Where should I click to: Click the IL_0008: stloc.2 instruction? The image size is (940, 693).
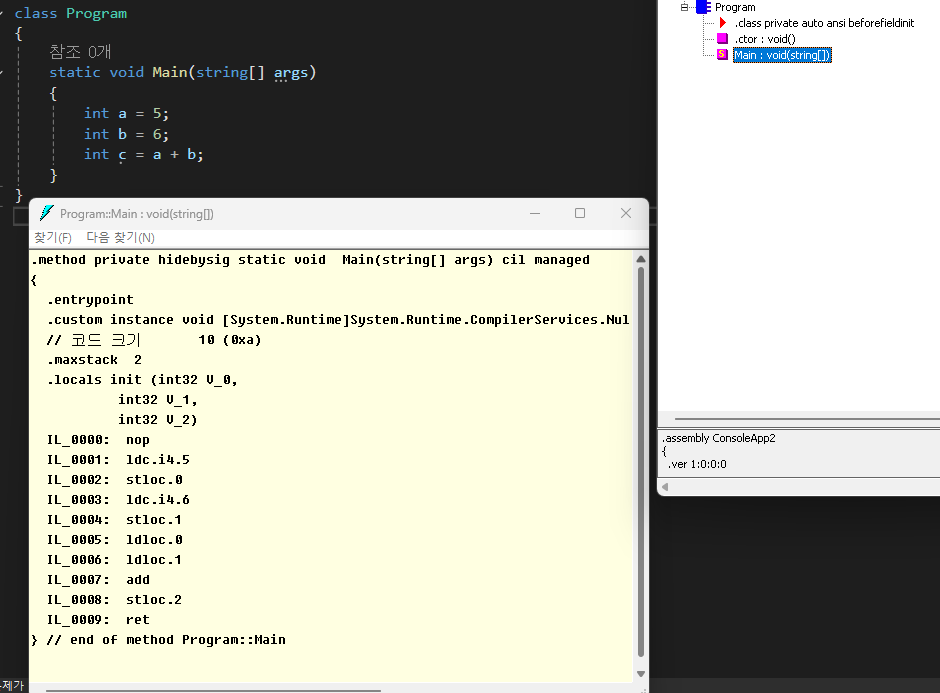(115, 599)
